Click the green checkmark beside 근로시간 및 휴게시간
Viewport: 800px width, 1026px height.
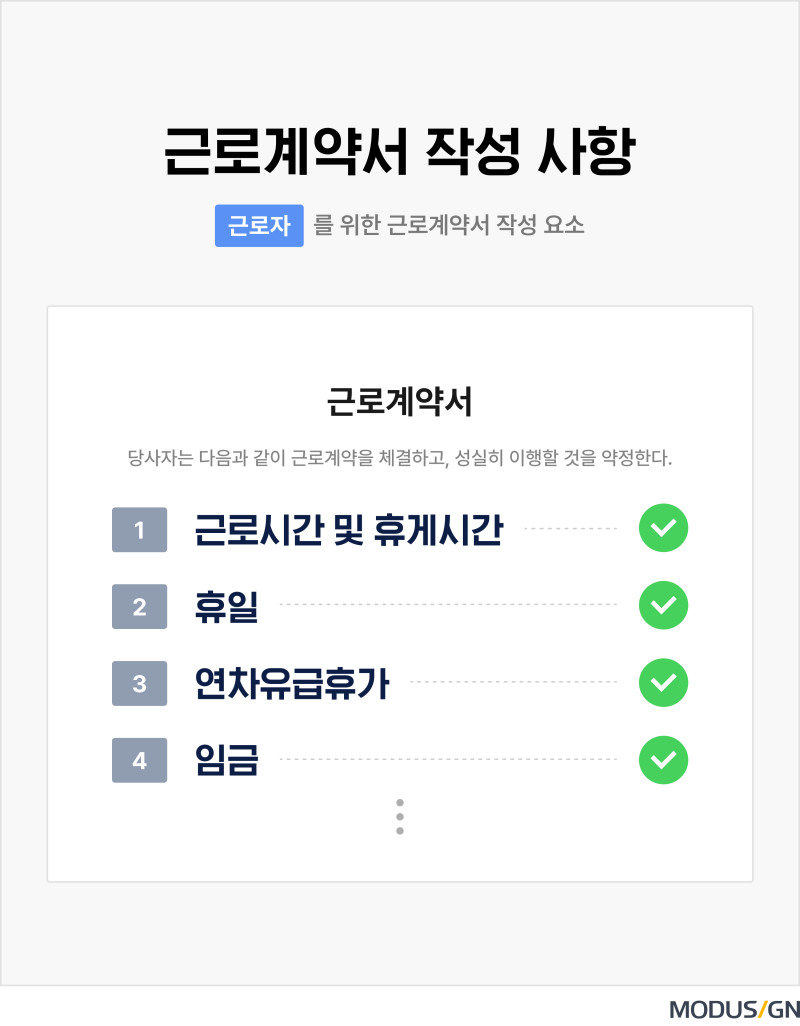pos(663,529)
